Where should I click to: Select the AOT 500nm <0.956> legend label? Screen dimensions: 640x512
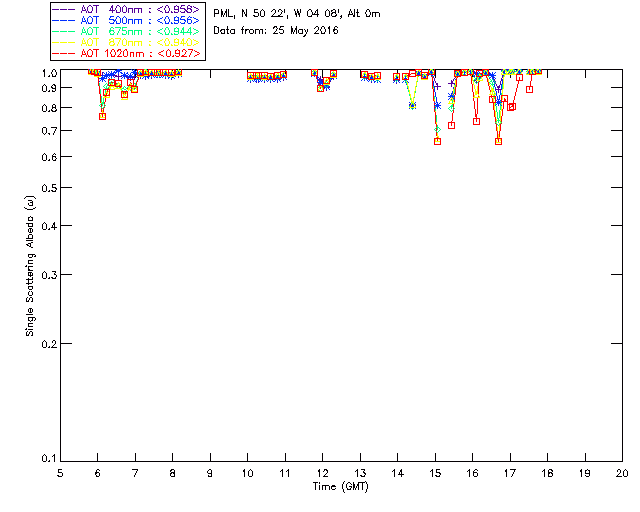pos(140,20)
